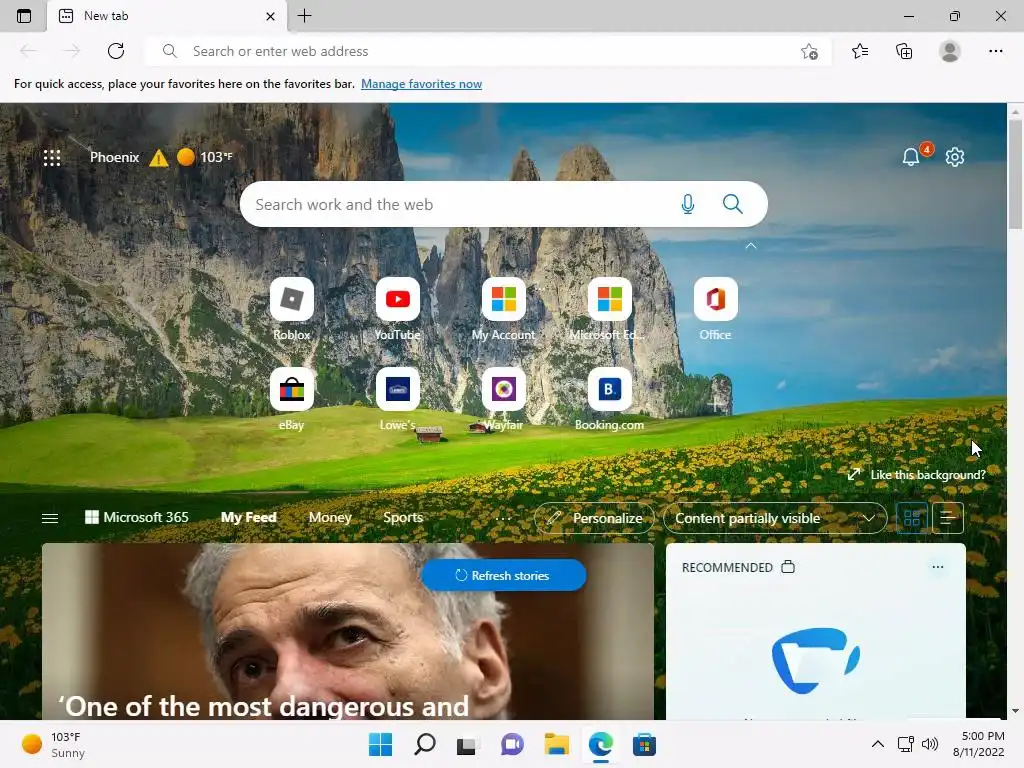Open taskbar Search

point(424,744)
